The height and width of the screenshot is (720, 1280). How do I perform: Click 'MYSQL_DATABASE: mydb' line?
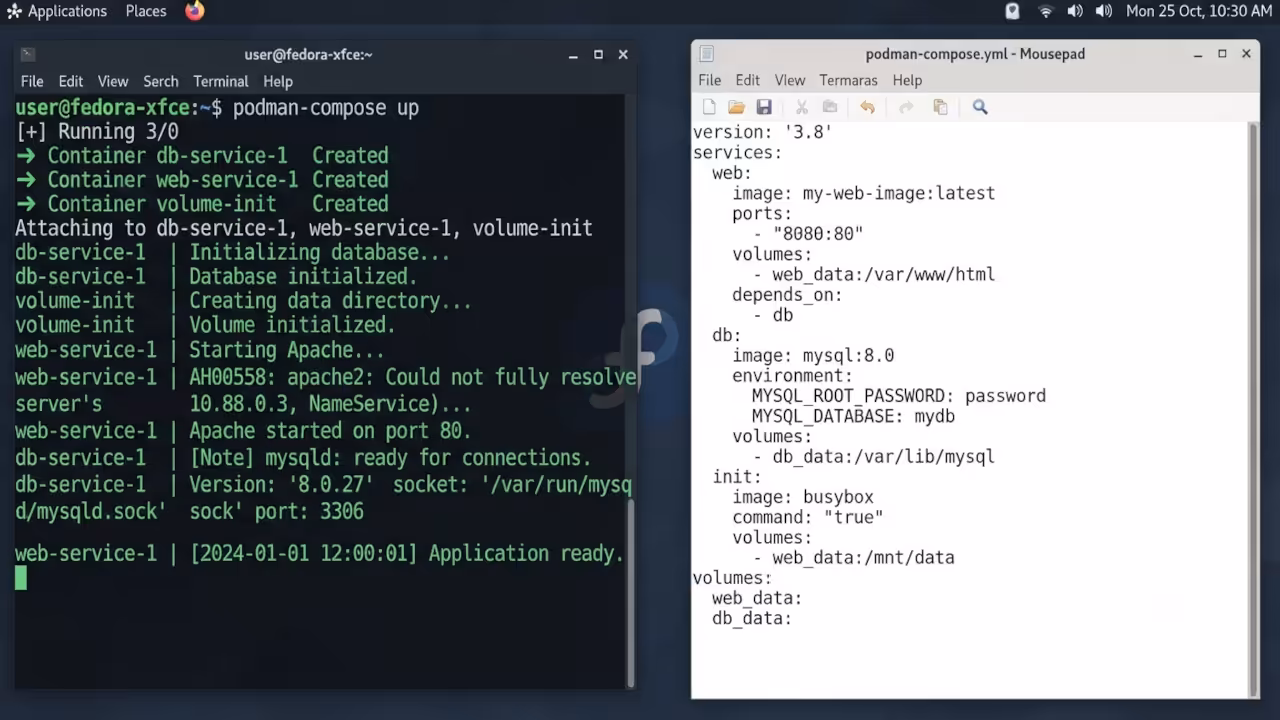pos(853,416)
